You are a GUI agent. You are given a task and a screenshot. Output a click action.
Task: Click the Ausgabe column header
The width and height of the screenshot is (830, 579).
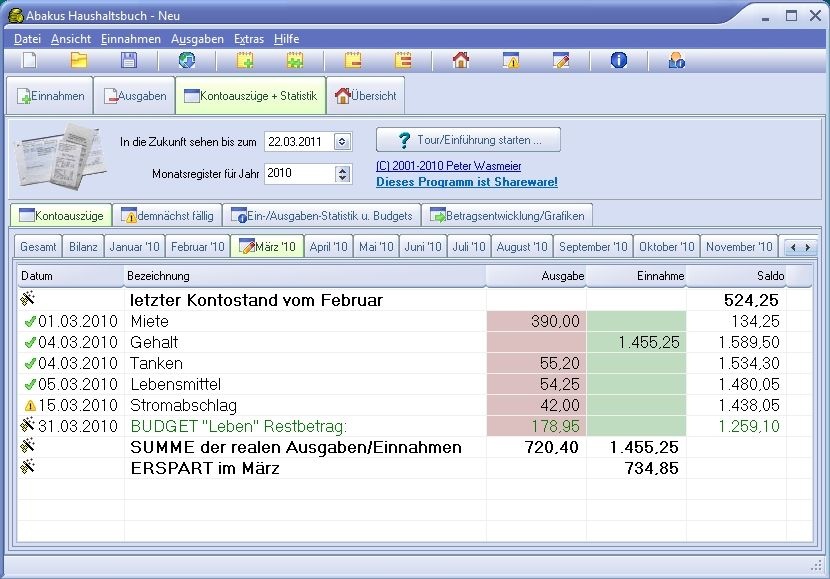tap(535, 276)
